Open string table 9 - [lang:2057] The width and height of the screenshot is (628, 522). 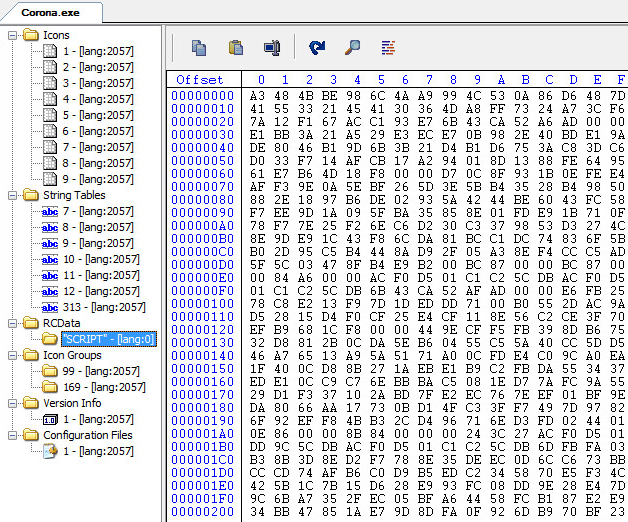coord(98,243)
